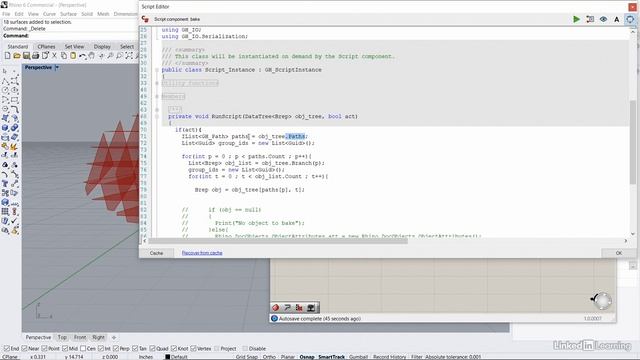Open the Surface menu in Rhino
640x360 pixels.
click(x=68, y=14)
